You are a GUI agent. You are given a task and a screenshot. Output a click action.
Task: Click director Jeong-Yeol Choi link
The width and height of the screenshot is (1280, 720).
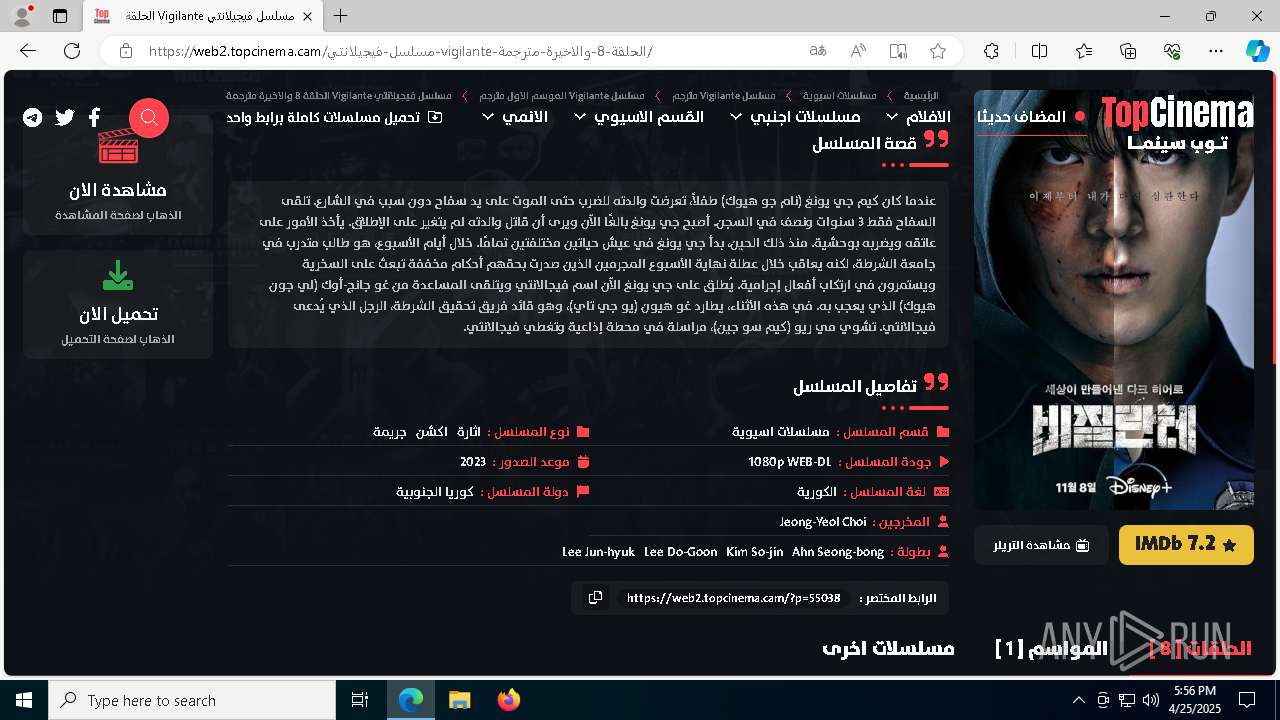click(x=823, y=522)
